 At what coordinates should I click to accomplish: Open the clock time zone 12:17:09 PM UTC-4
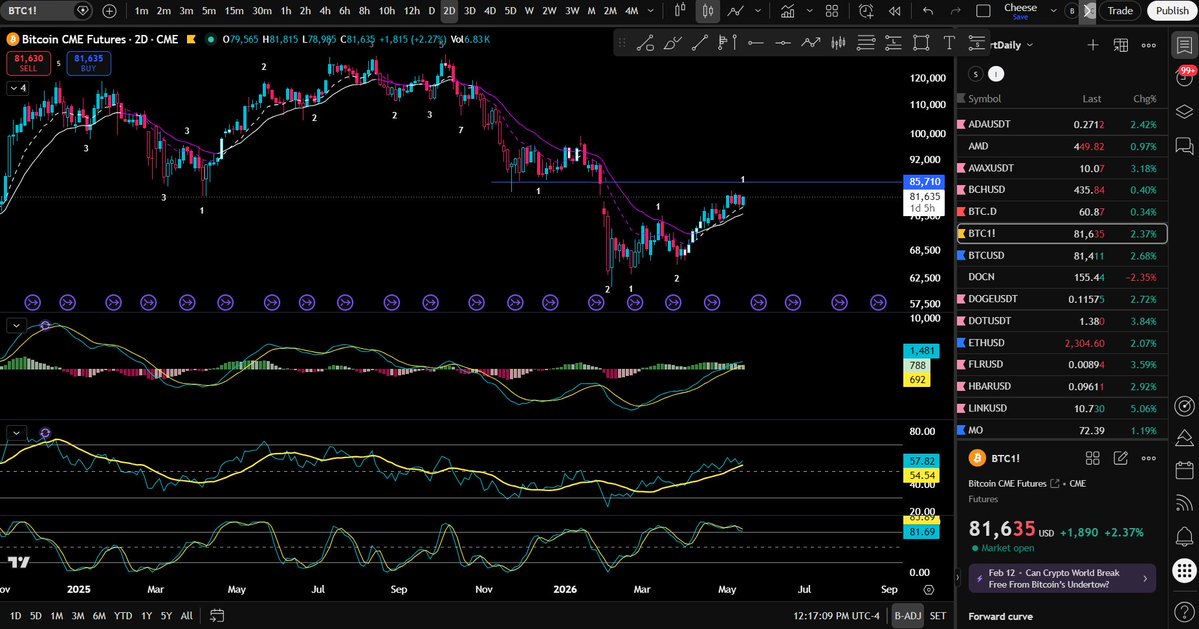tap(837, 615)
